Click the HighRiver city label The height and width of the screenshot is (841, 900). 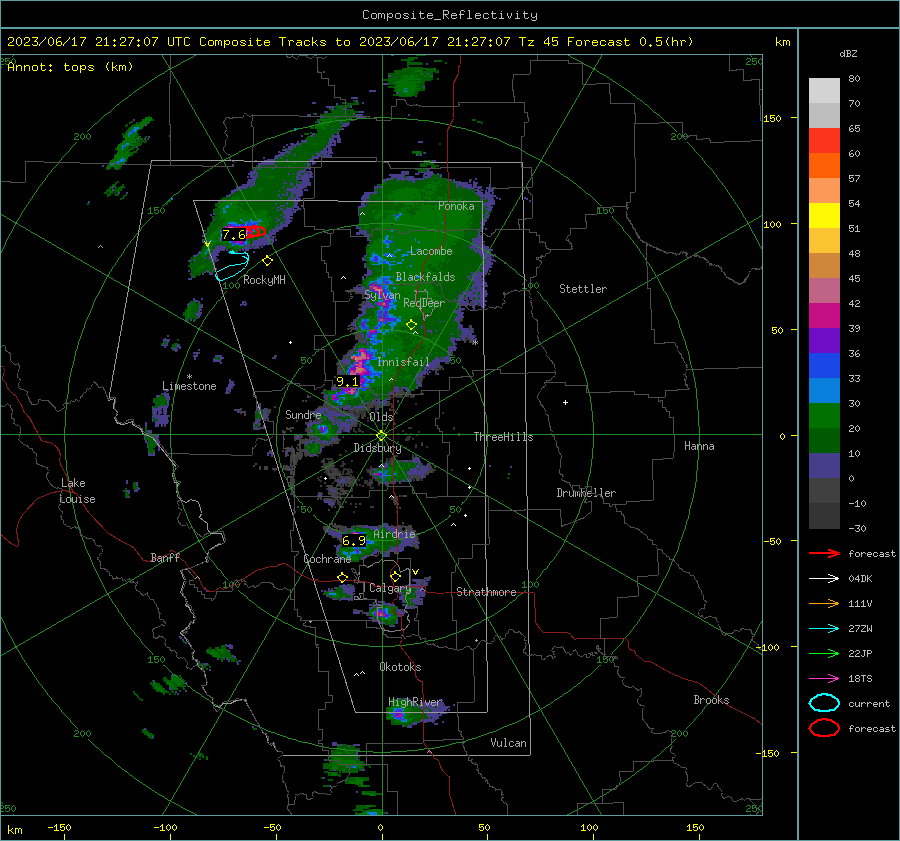415,702
